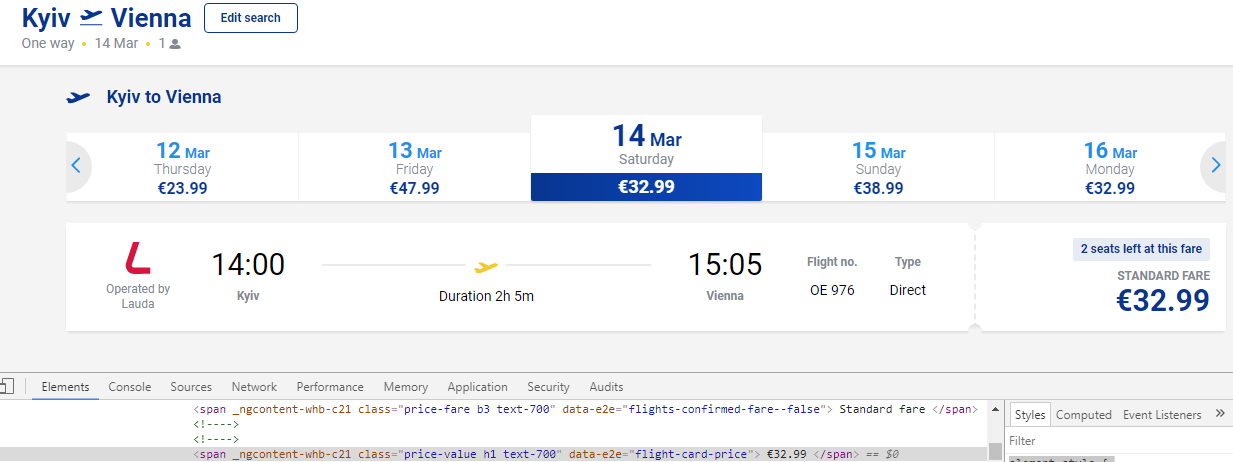This screenshot has width=1233, height=462.
Task: Expand more DevTools style tabs chevron
Action: coord(1220,414)
